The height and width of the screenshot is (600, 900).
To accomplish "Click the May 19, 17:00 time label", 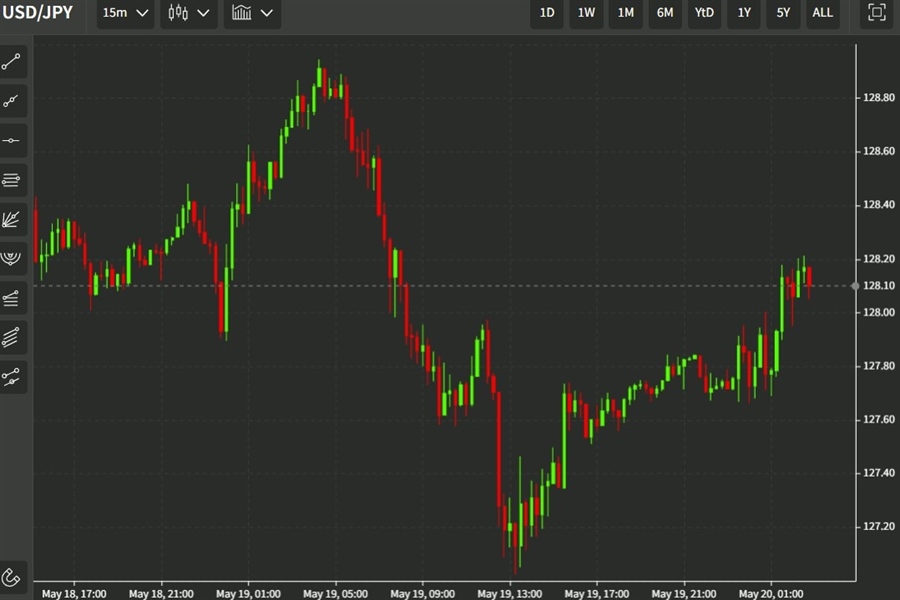I will point(597,594).
